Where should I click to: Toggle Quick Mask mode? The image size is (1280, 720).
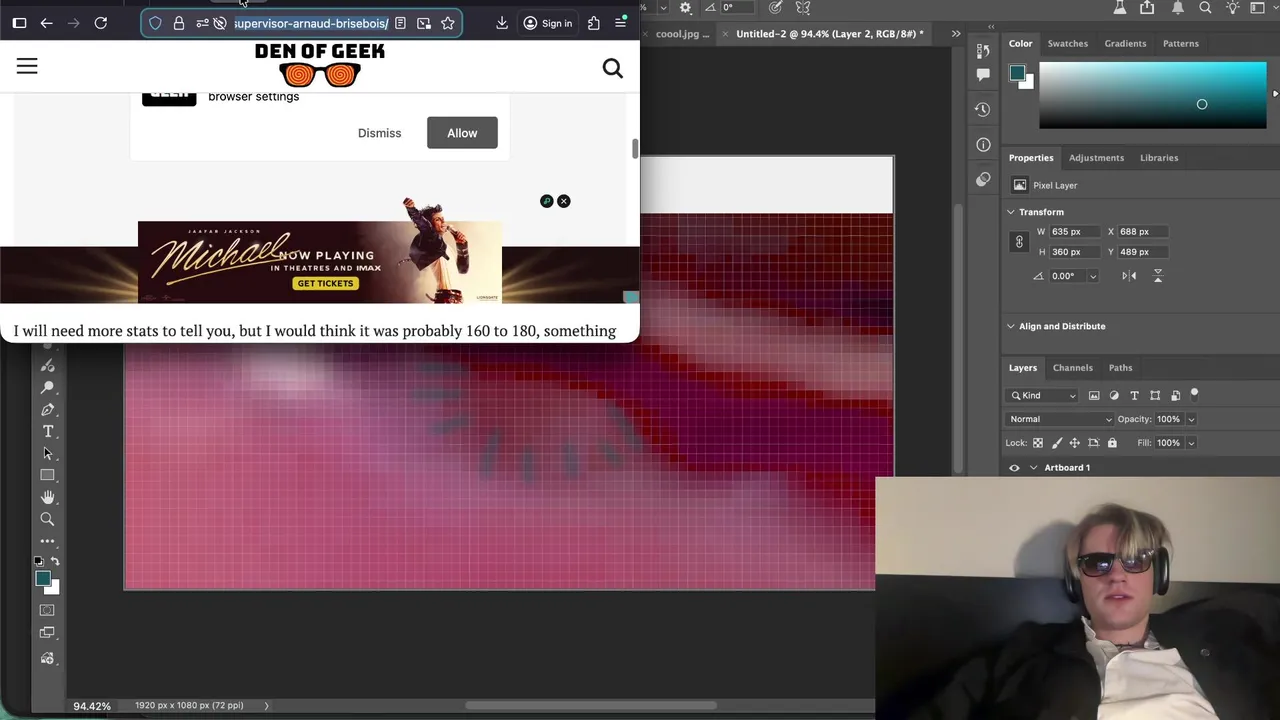click(47, 610)
